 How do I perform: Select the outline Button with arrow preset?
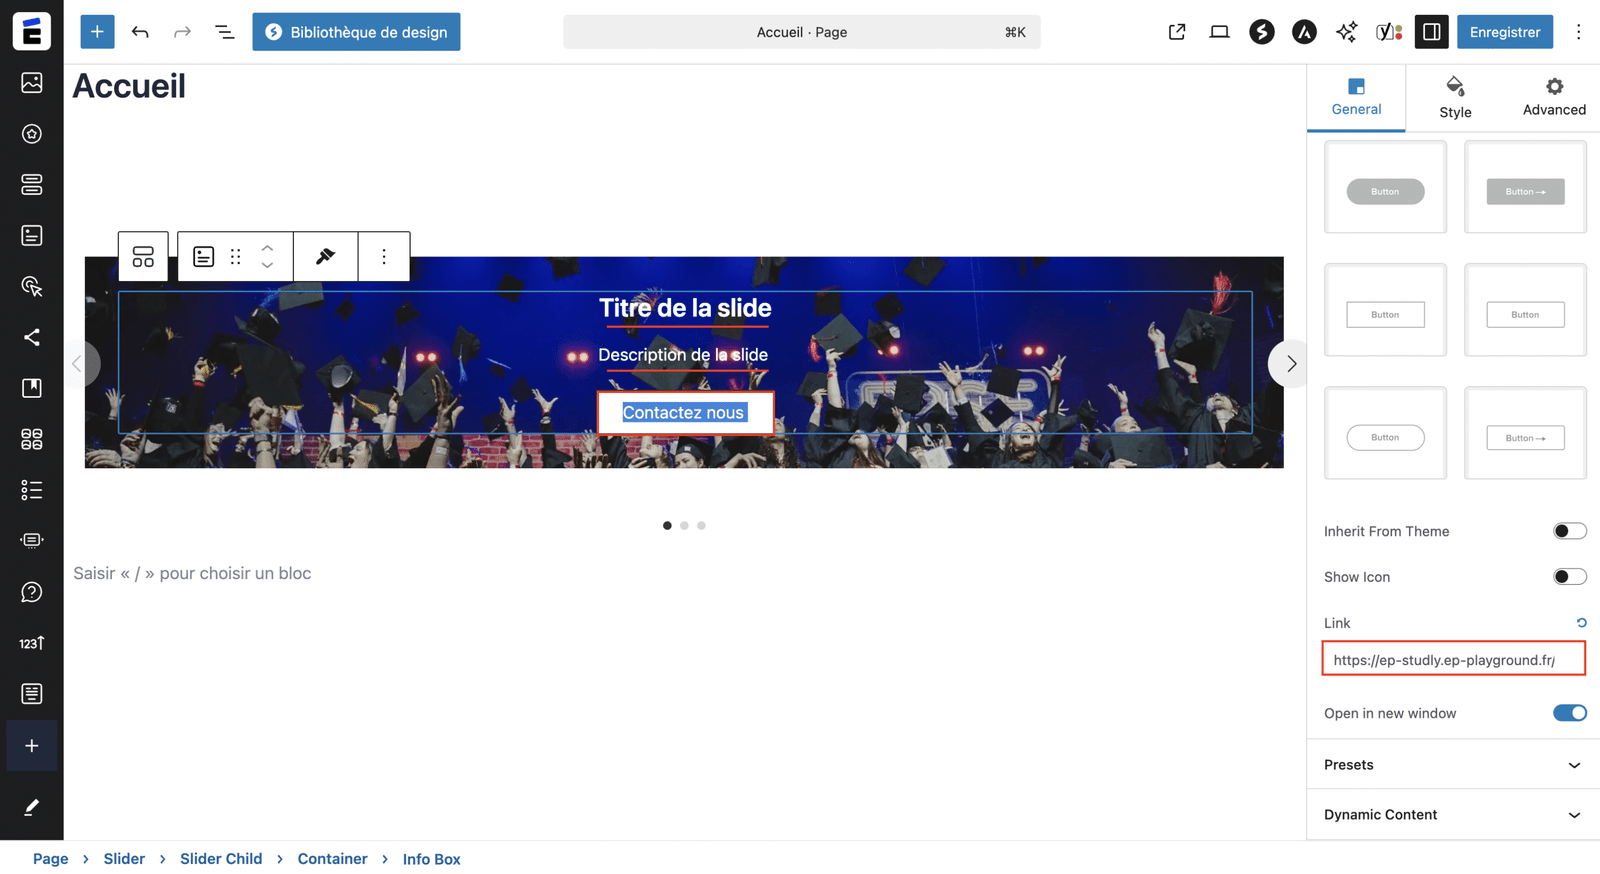(1525, 433)
